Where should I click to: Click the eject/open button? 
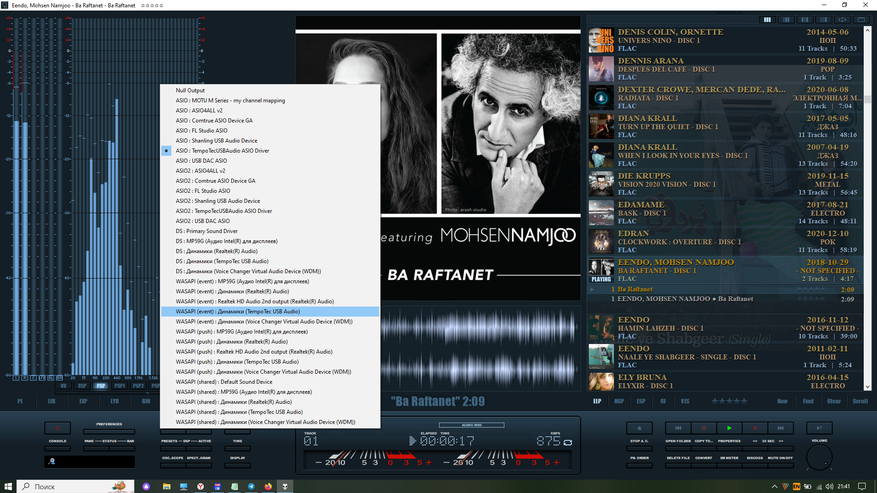pyautogui.click(x=639, y=428)
